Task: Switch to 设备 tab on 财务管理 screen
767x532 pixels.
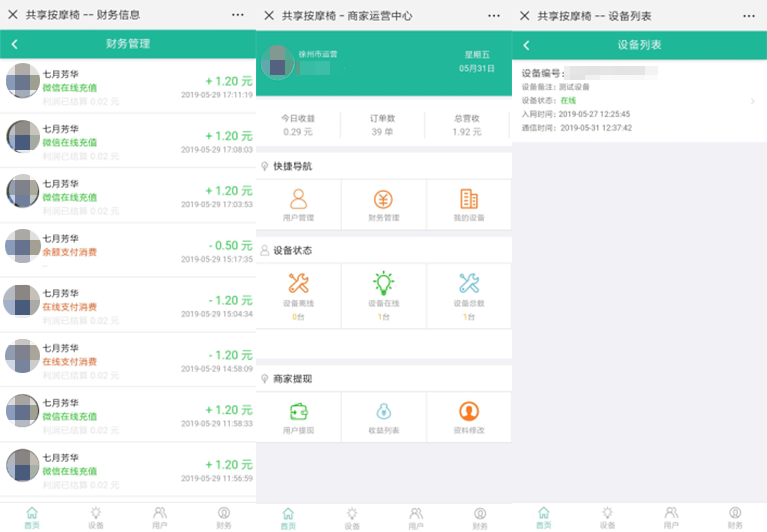Action: click(96, 516)
